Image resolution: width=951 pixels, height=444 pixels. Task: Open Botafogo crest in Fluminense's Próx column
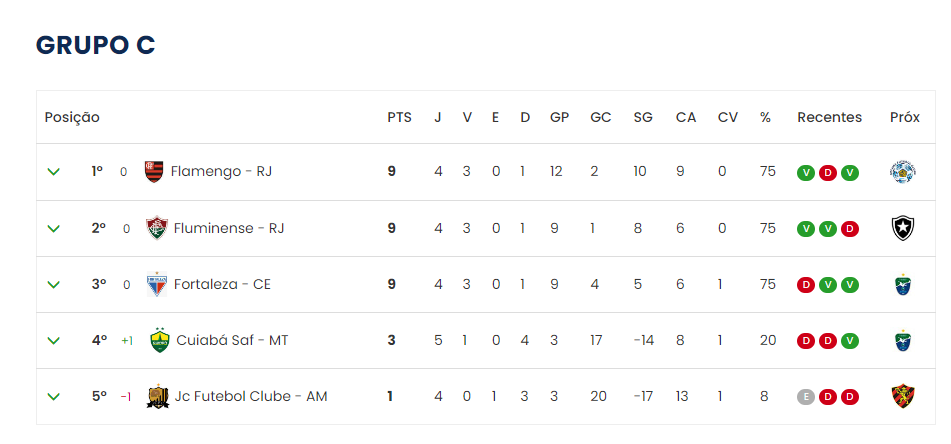click(902, 229)
